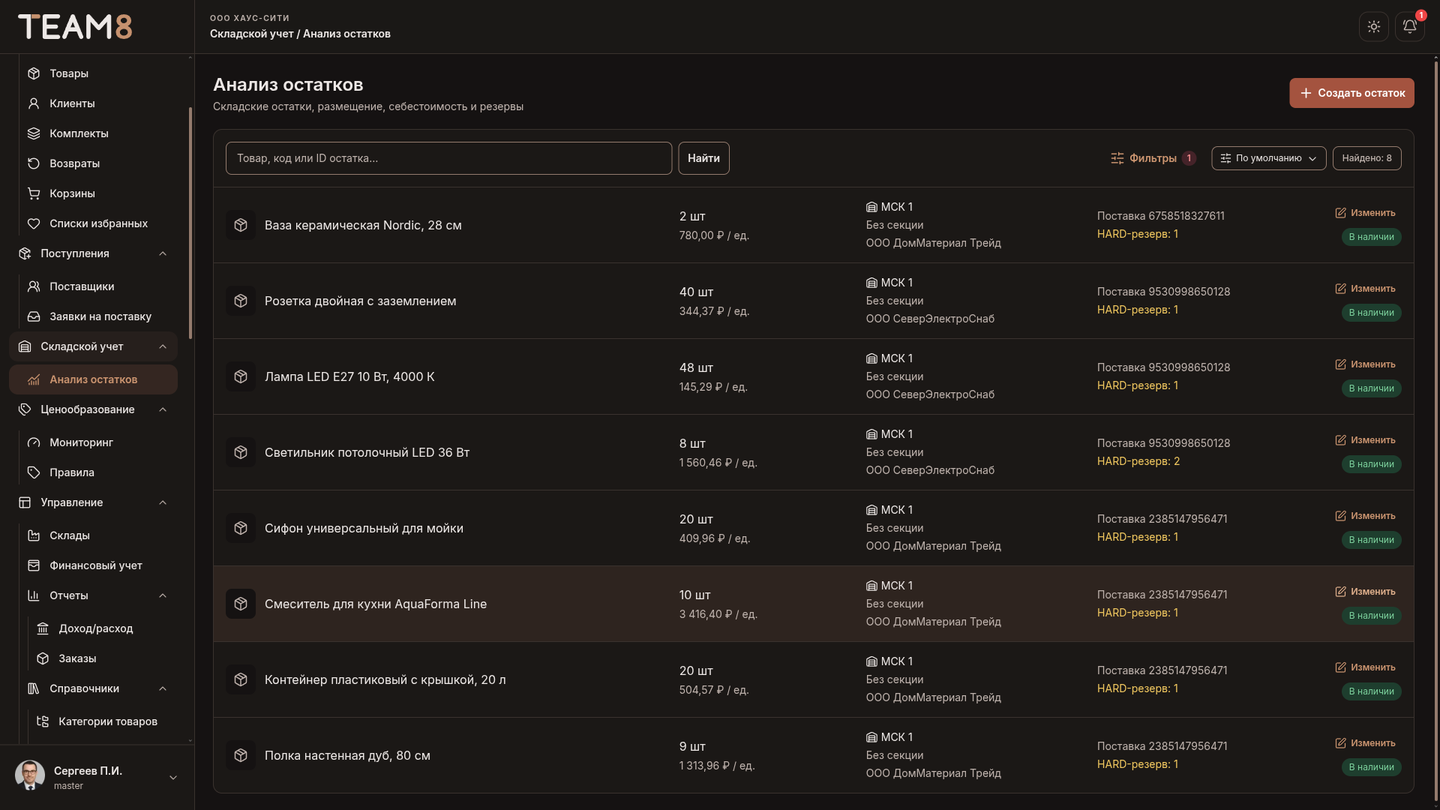The height and width of the screenshot is (810, 1440).
Task: Open the Фильтры panel
Action: tap(1153, 158)
